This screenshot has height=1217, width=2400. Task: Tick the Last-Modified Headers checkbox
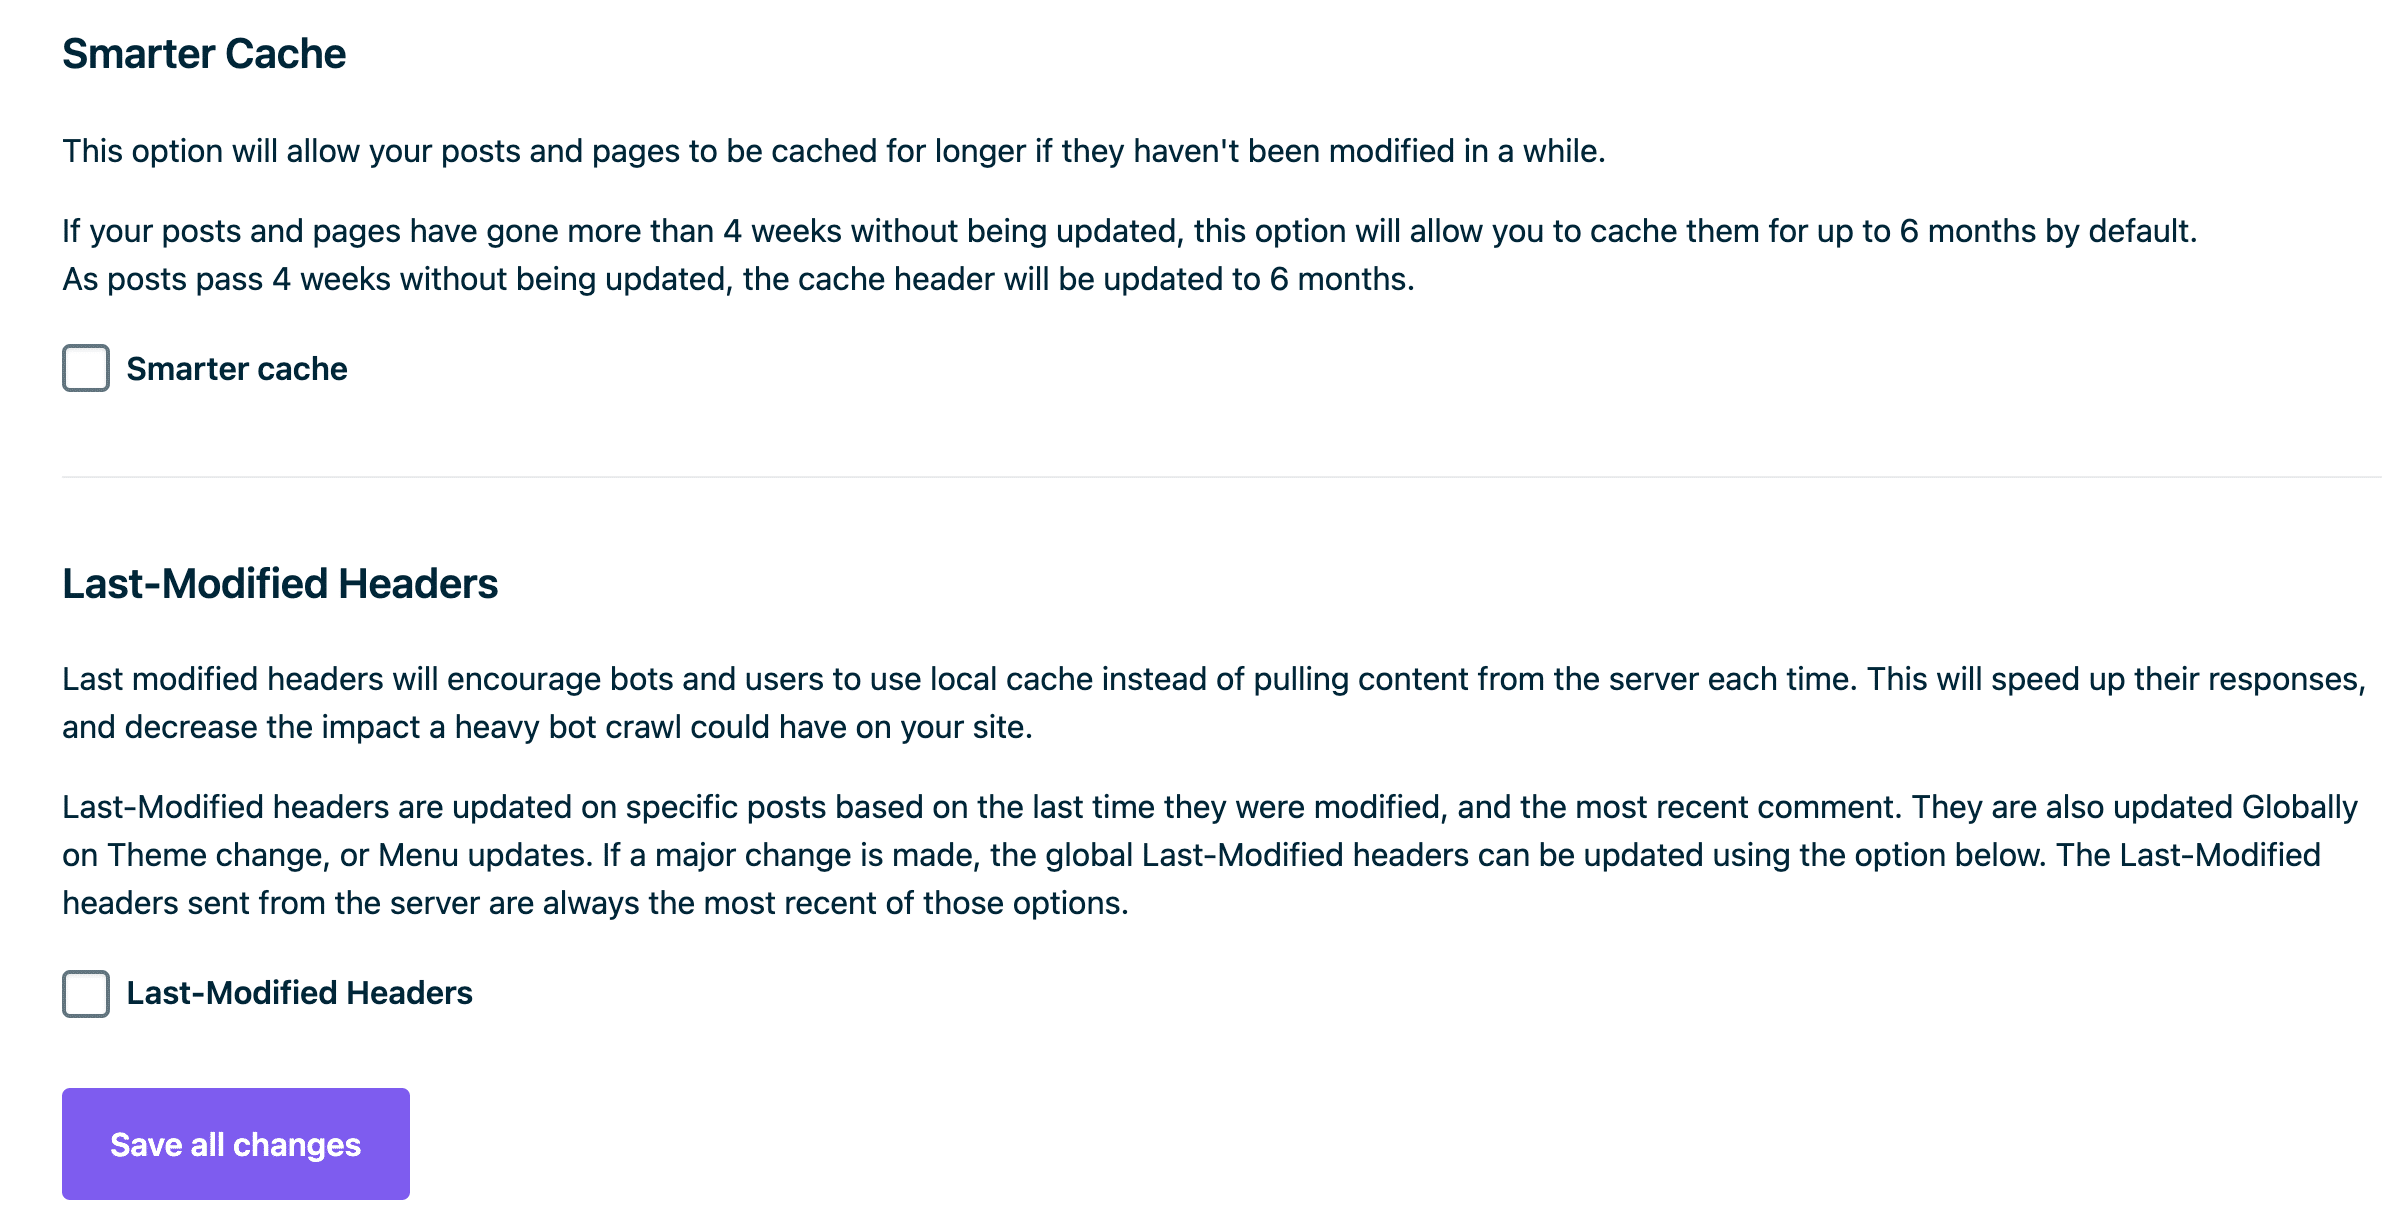[86, 993]
